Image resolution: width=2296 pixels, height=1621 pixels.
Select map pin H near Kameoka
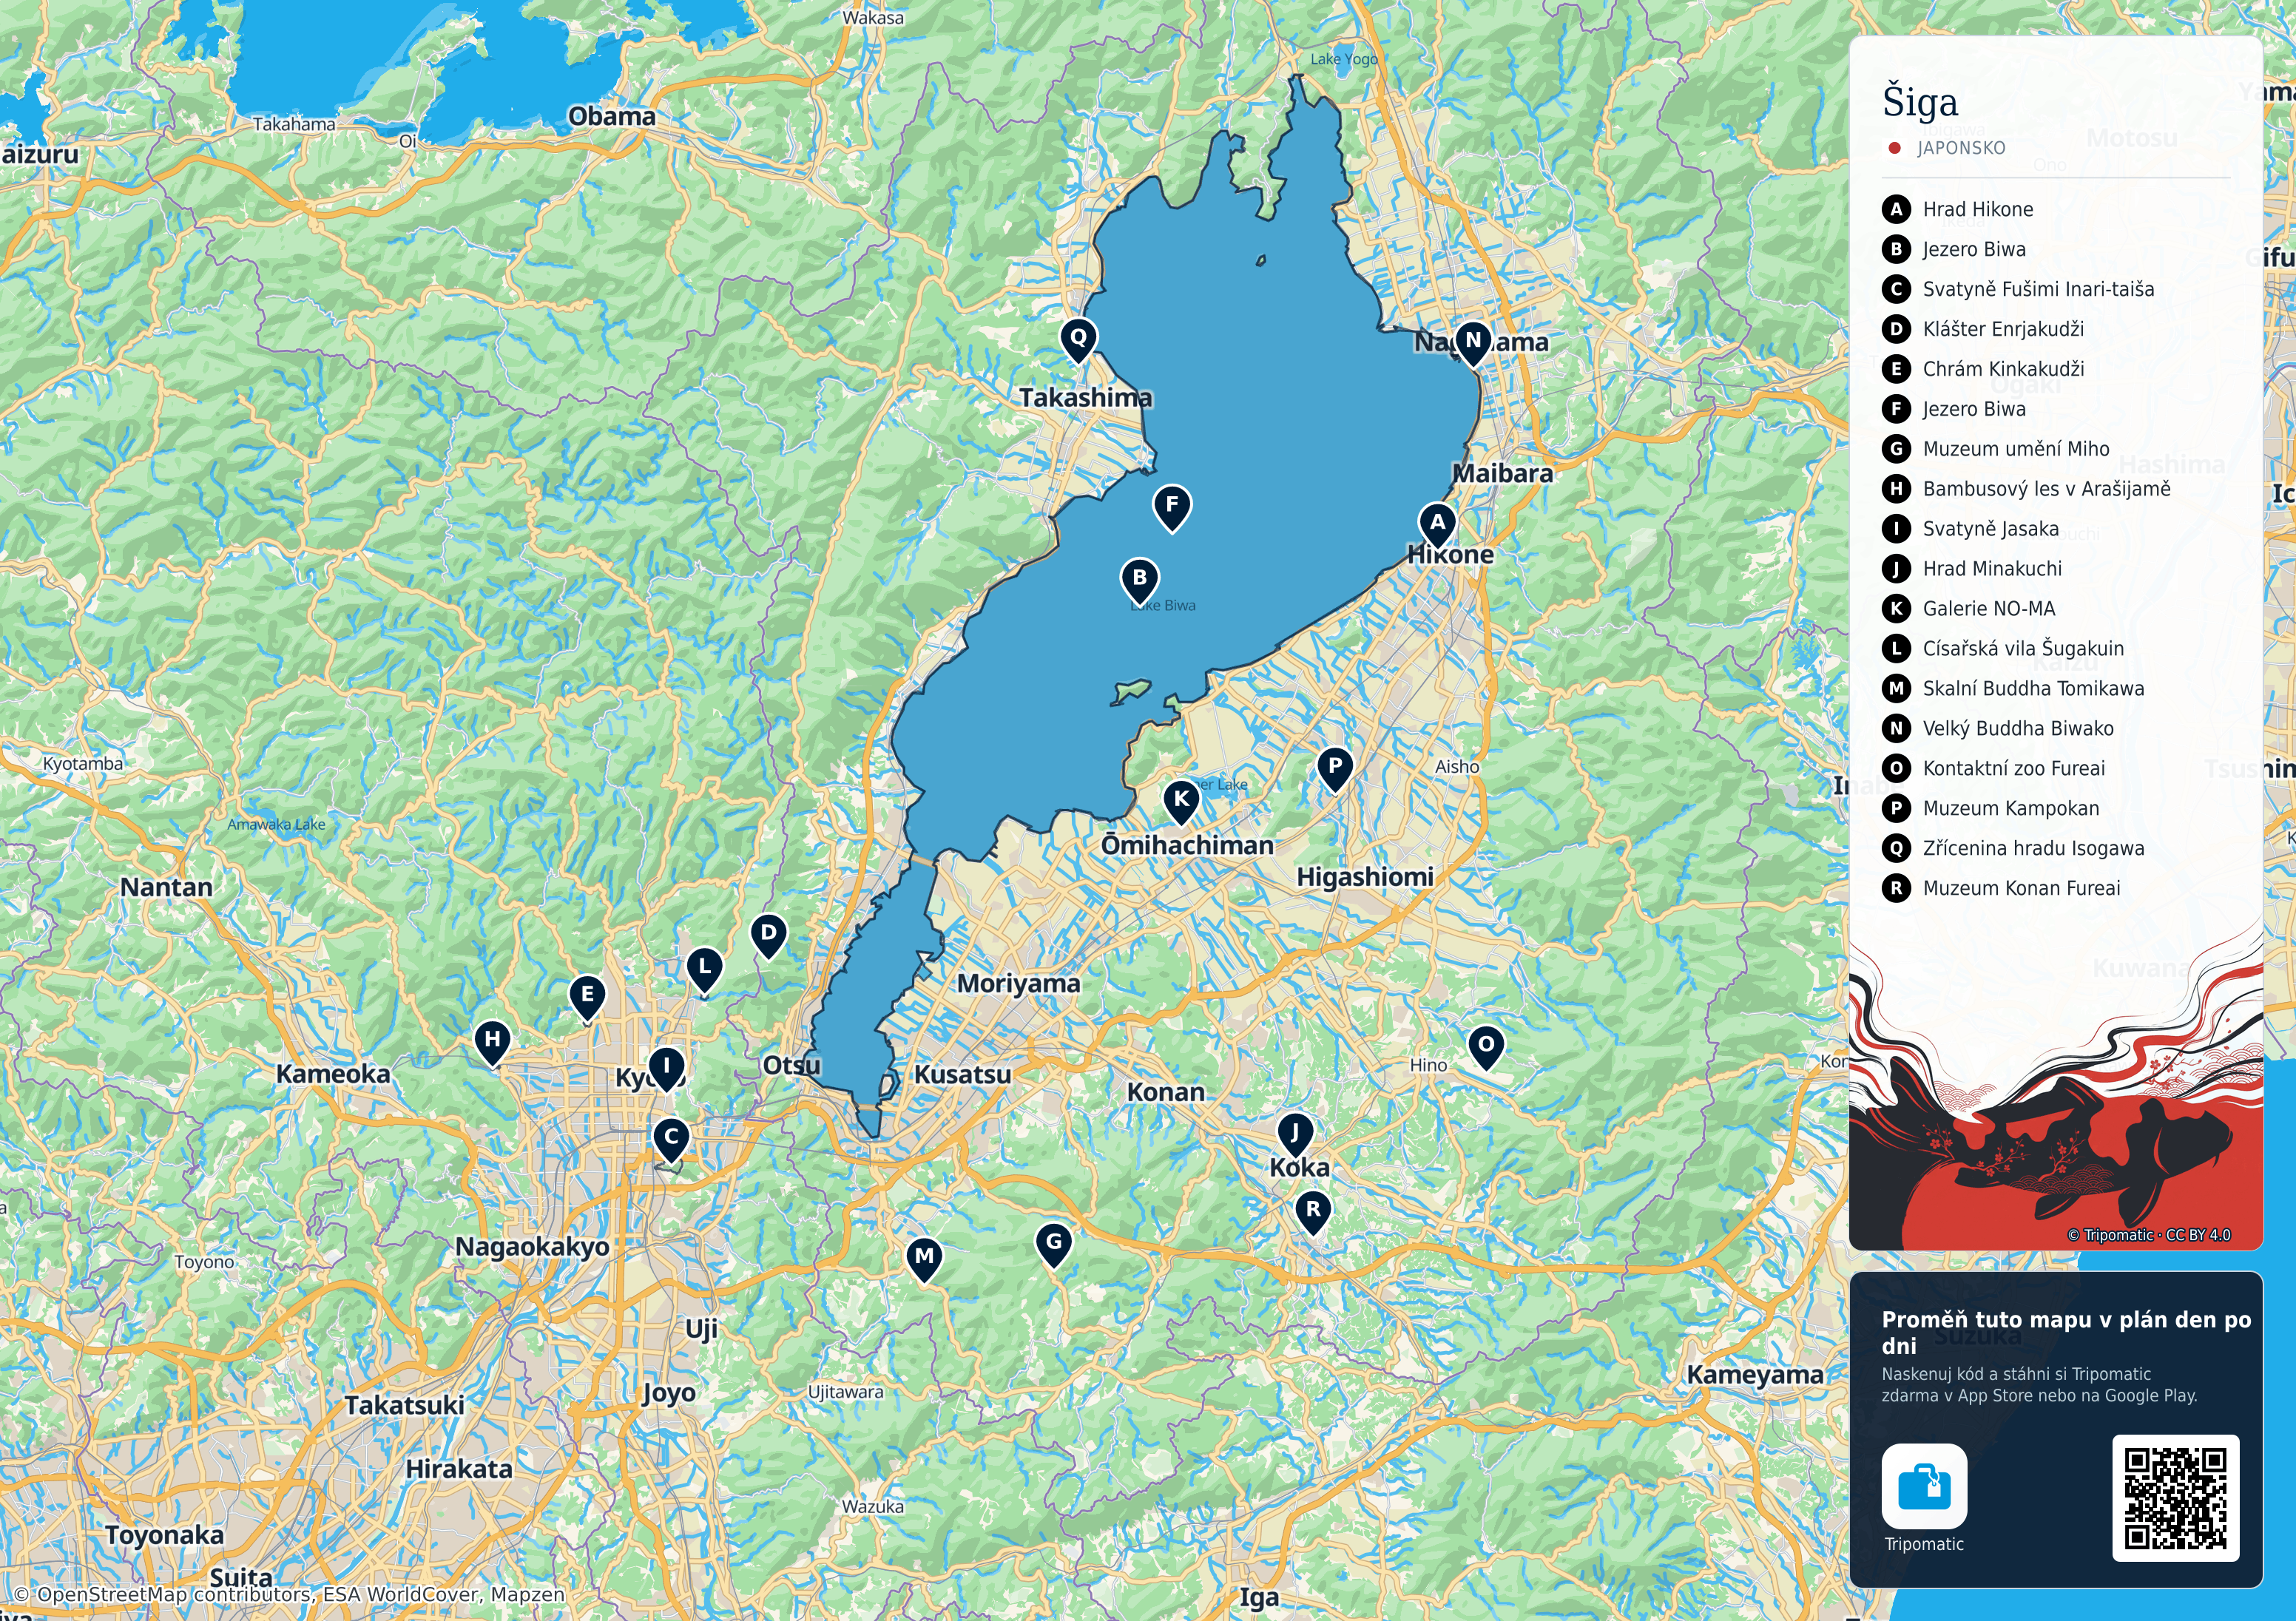492,1043
